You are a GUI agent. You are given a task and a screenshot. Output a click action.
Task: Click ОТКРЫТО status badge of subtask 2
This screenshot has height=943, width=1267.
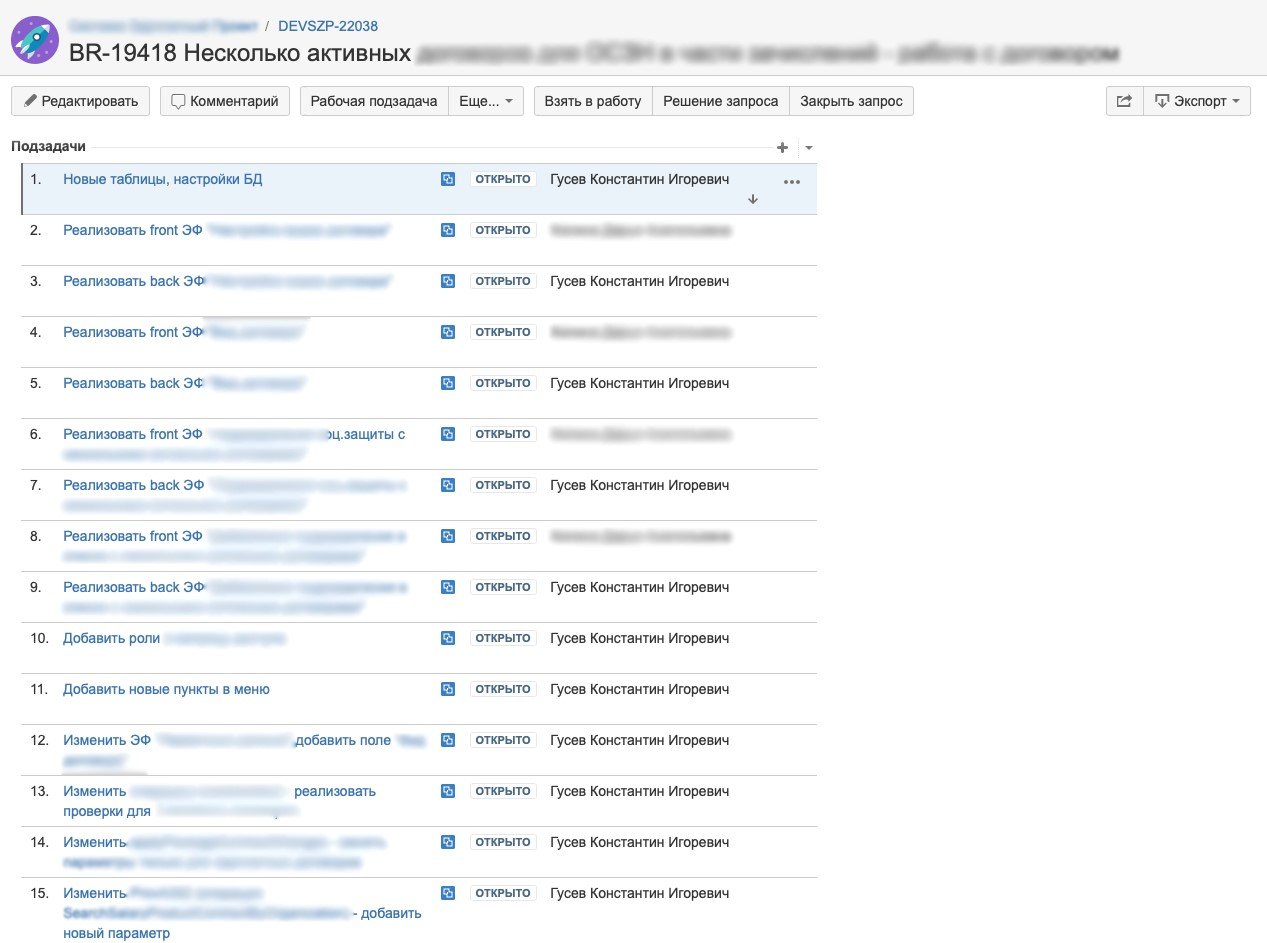503,231
